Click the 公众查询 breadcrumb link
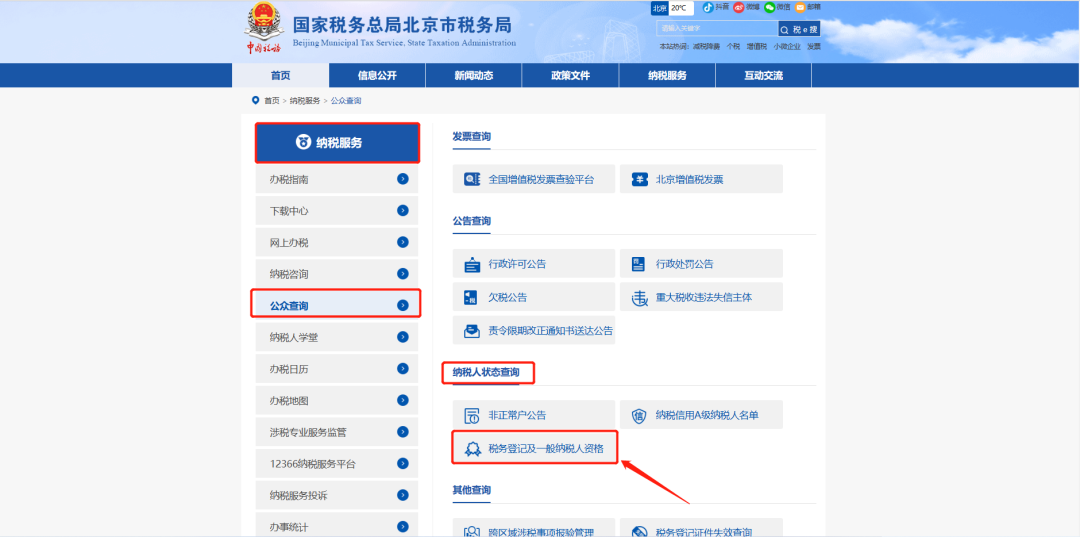The height and width of the screenshot is (537, 1080). click(x=346, y=101)
